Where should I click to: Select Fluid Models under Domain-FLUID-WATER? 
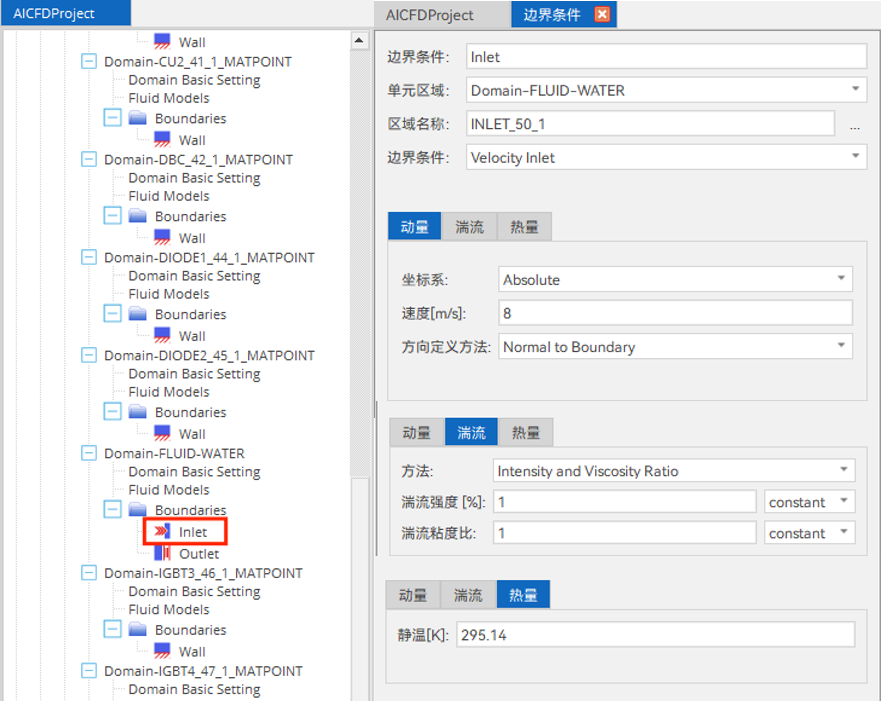point(169,489)
